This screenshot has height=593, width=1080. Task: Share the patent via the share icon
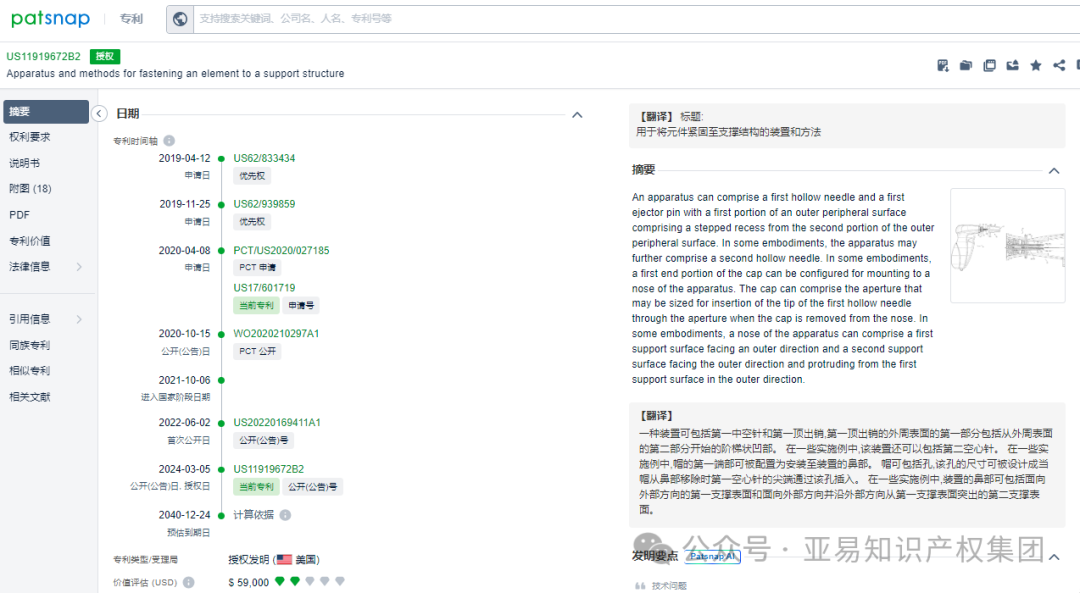(x=1058, y=65)
